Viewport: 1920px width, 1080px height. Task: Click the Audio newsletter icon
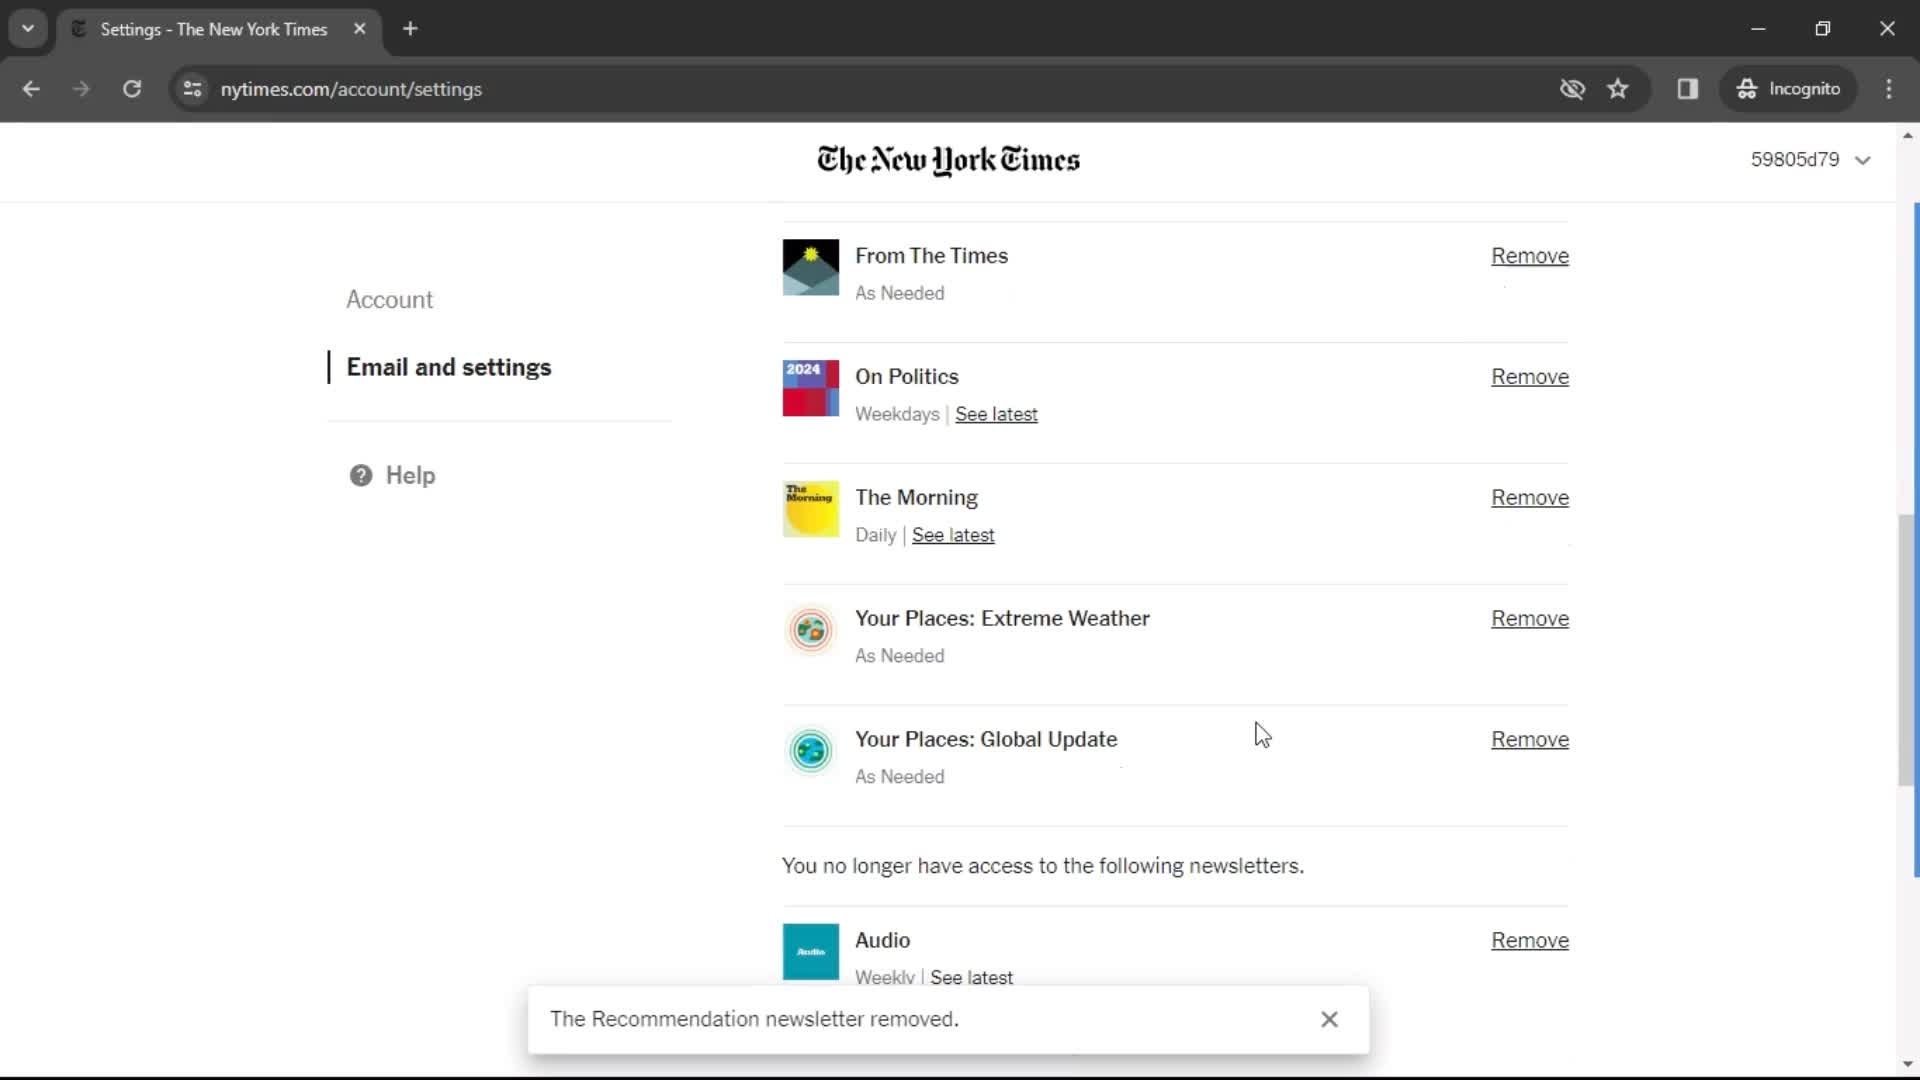point(811,952)
